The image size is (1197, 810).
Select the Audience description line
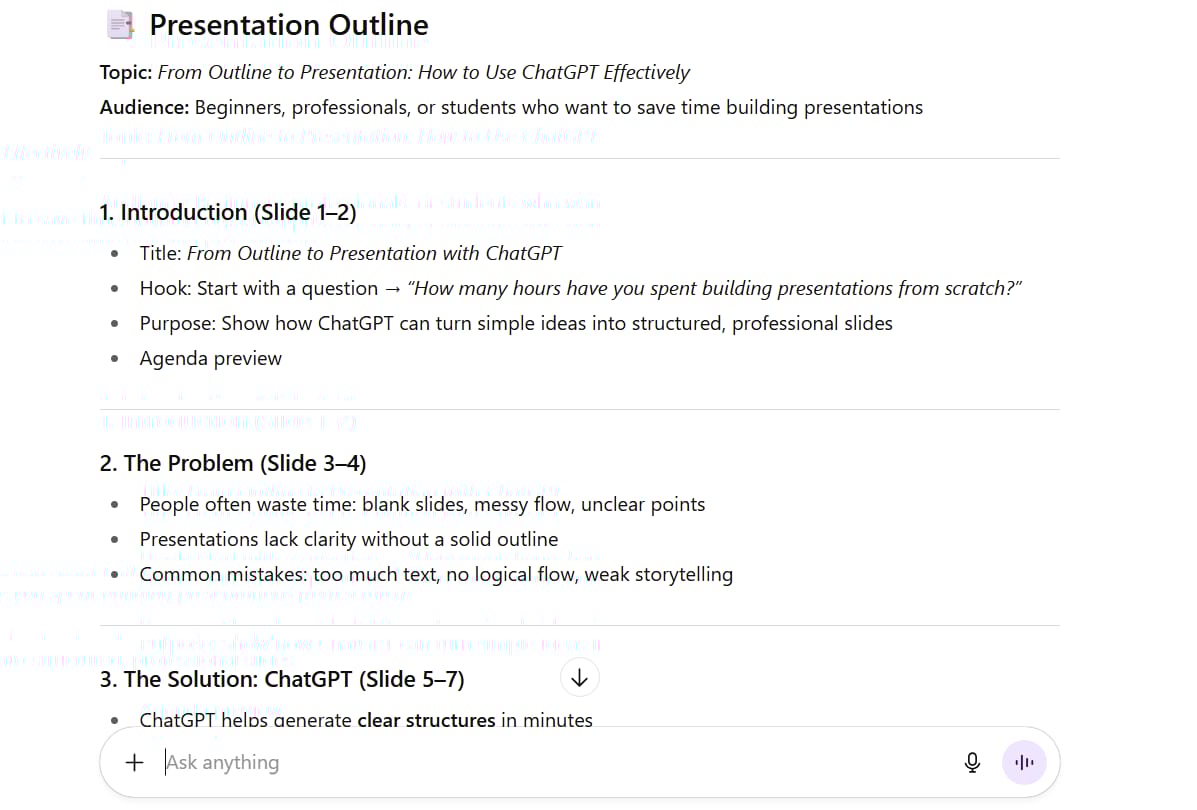(x=511, y=108)
